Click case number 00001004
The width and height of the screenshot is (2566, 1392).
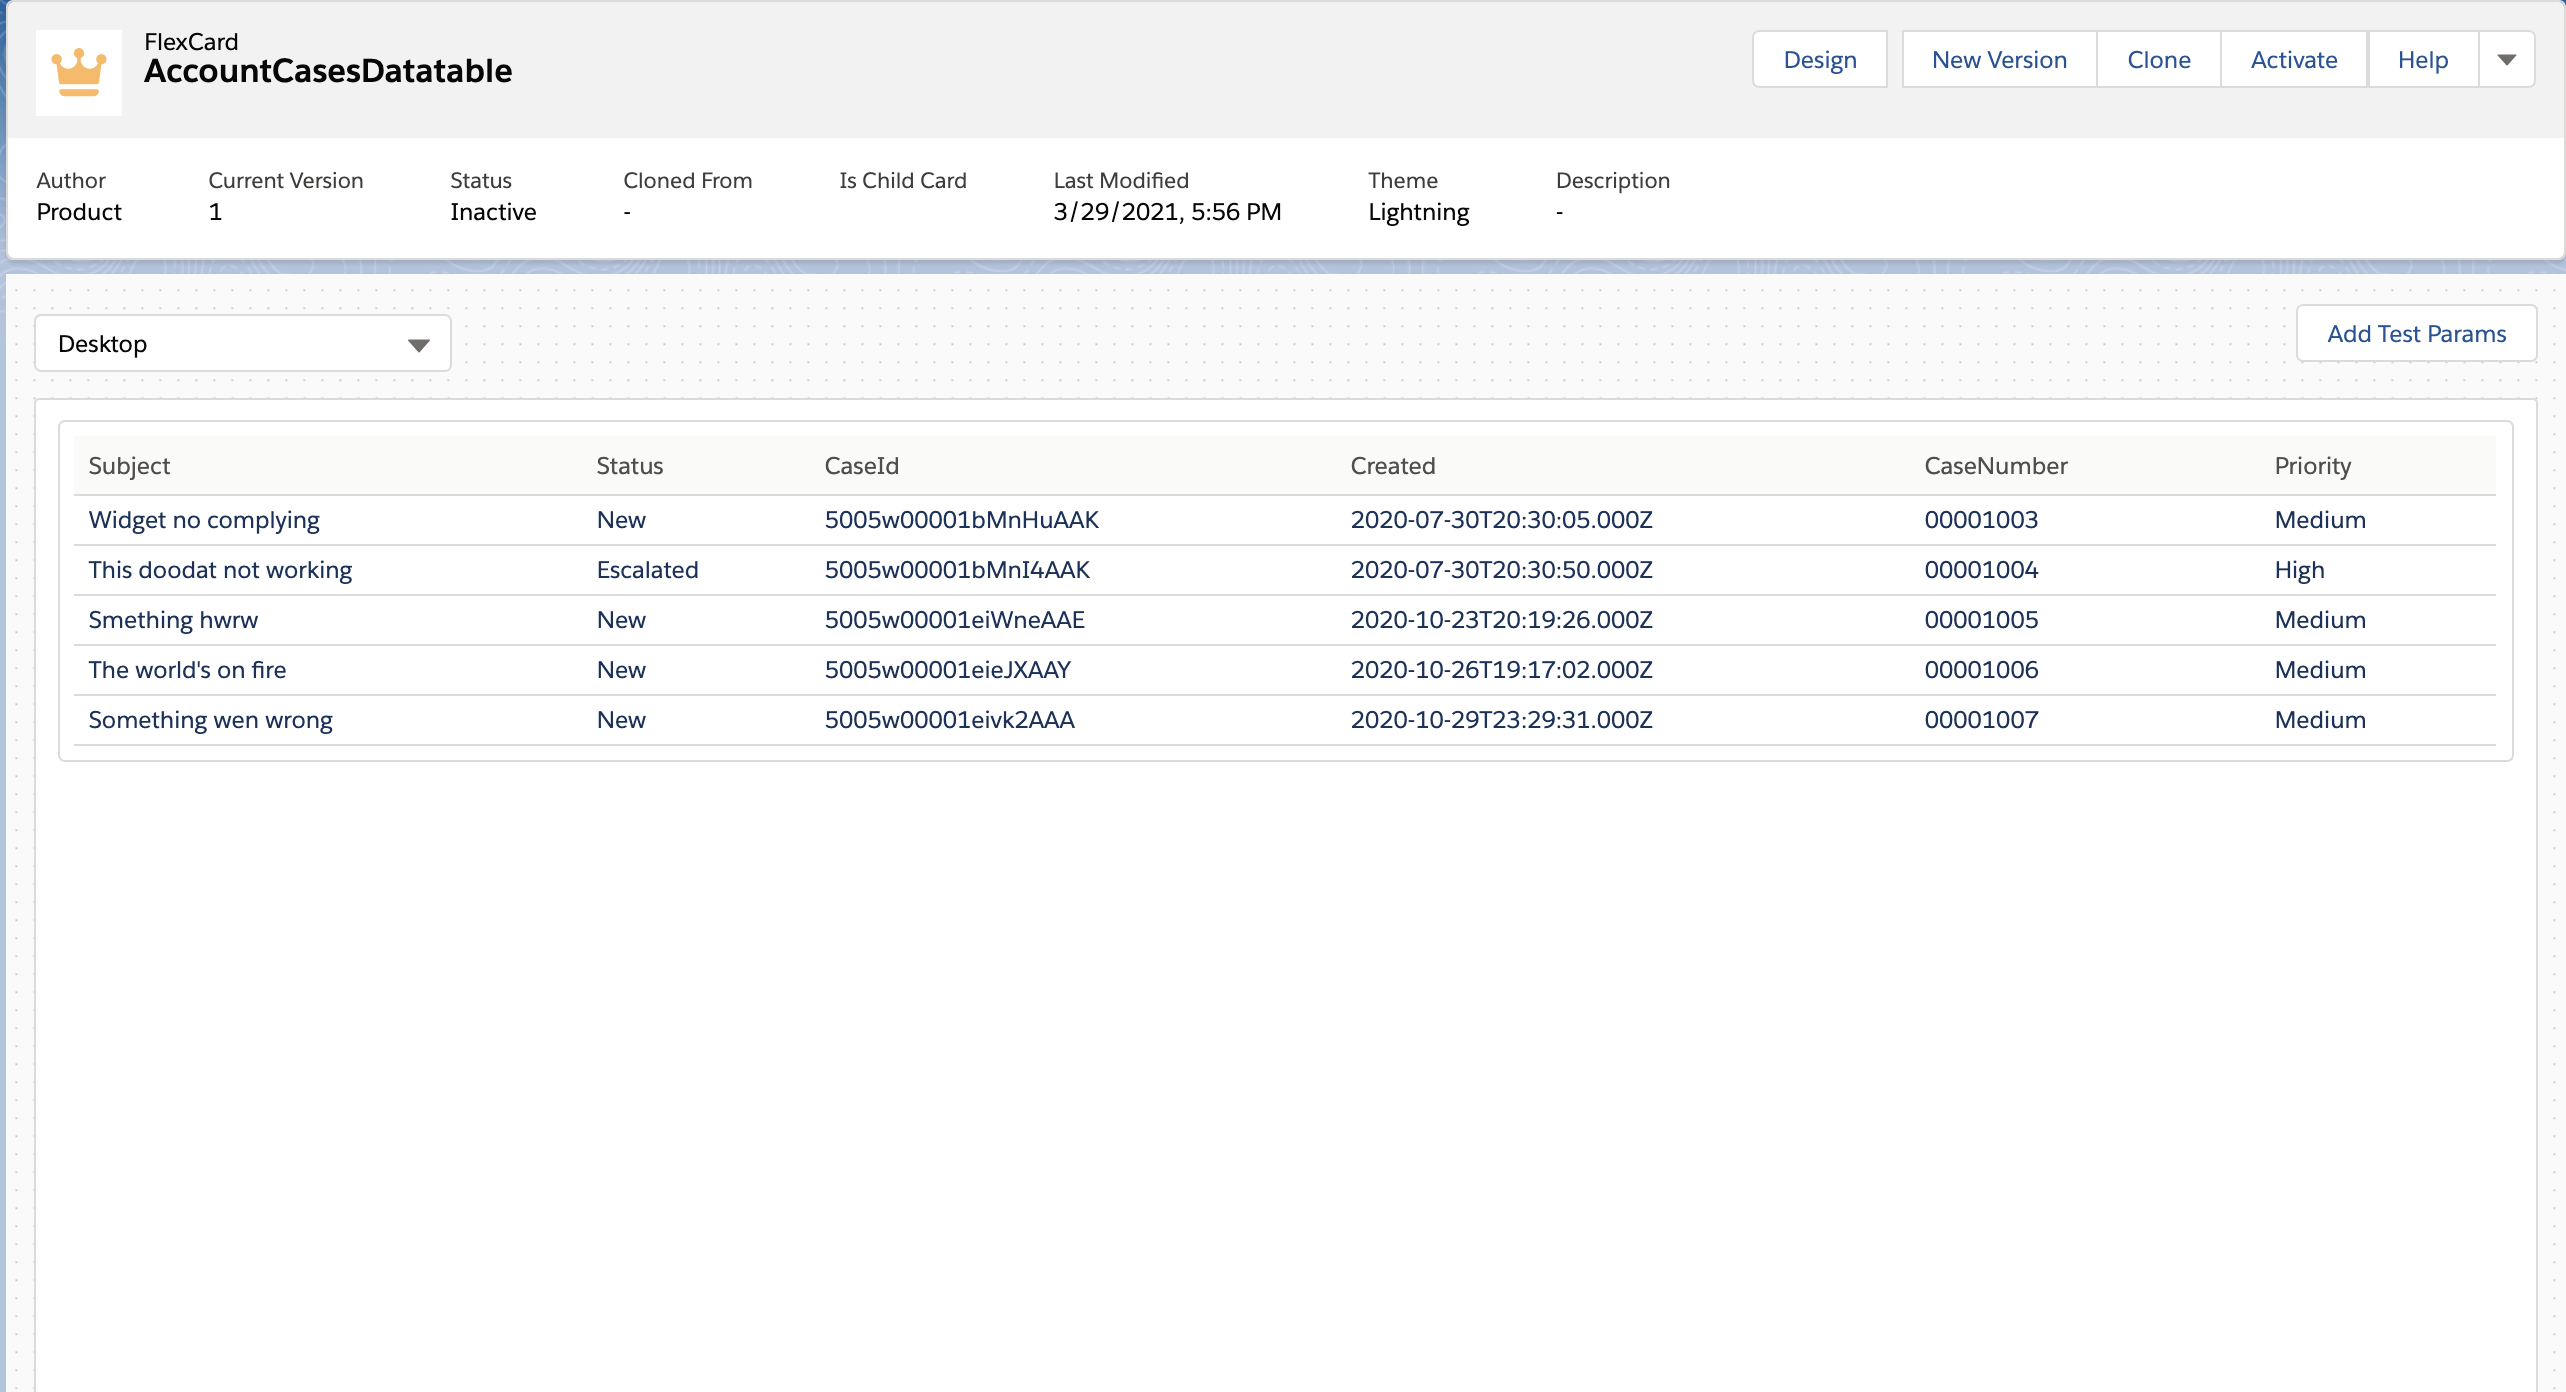(1981, 570)
